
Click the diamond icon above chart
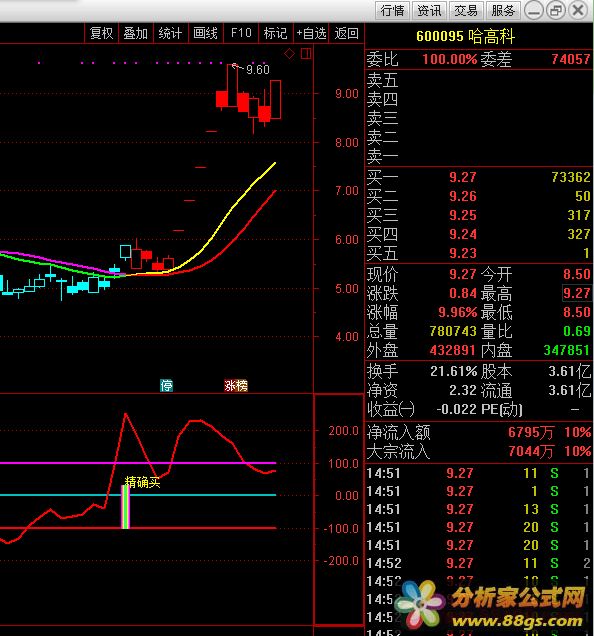coord(289,54)
